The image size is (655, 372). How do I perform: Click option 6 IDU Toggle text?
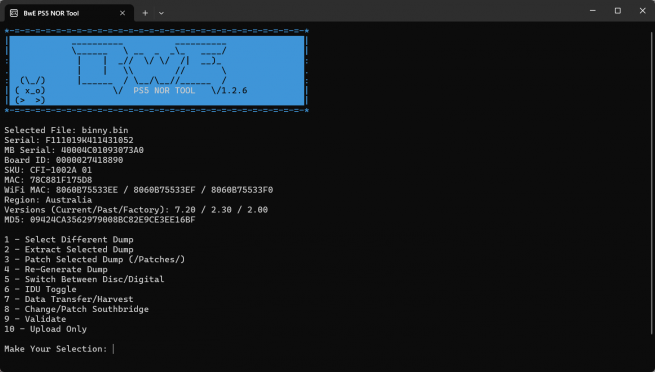(41, 289)
